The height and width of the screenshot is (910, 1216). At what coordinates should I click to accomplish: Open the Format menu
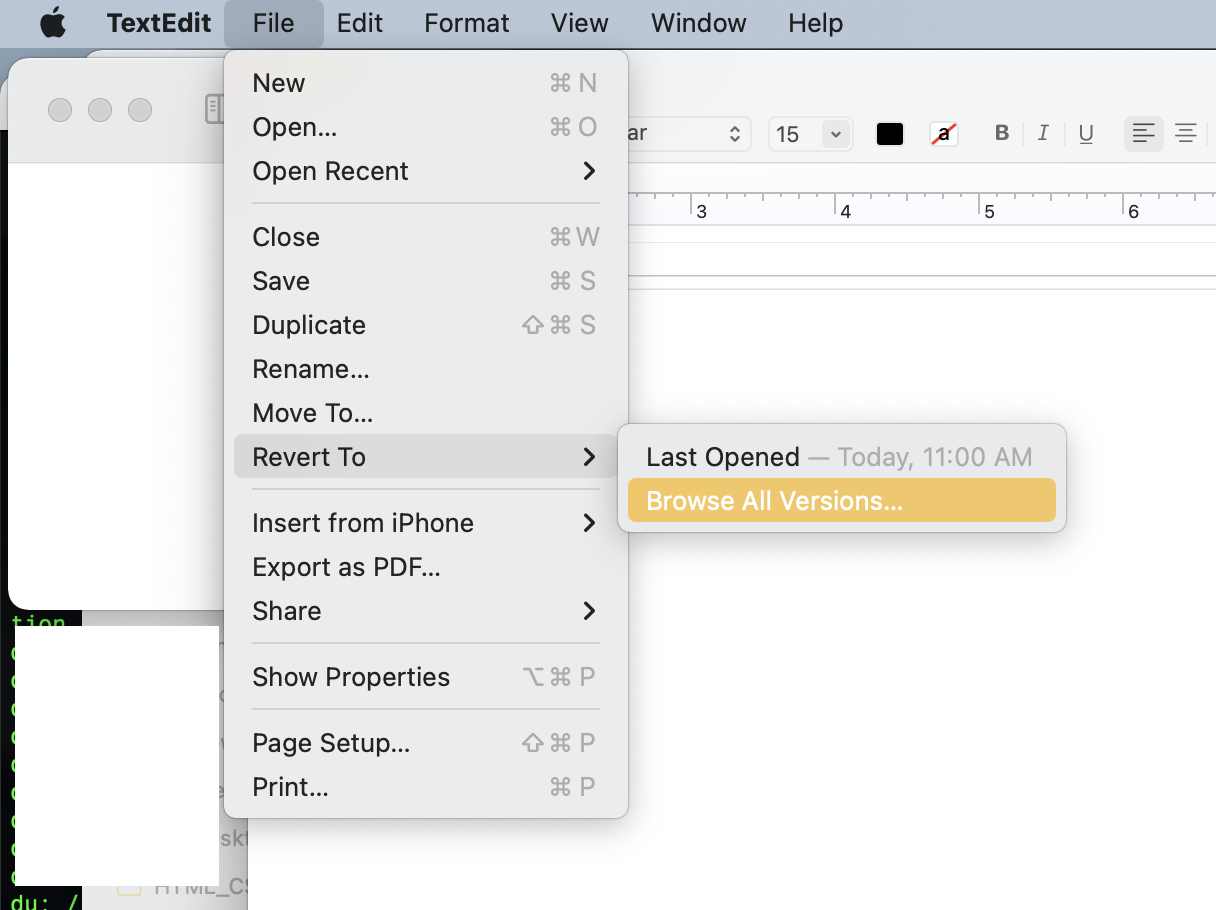coord(466,22)
